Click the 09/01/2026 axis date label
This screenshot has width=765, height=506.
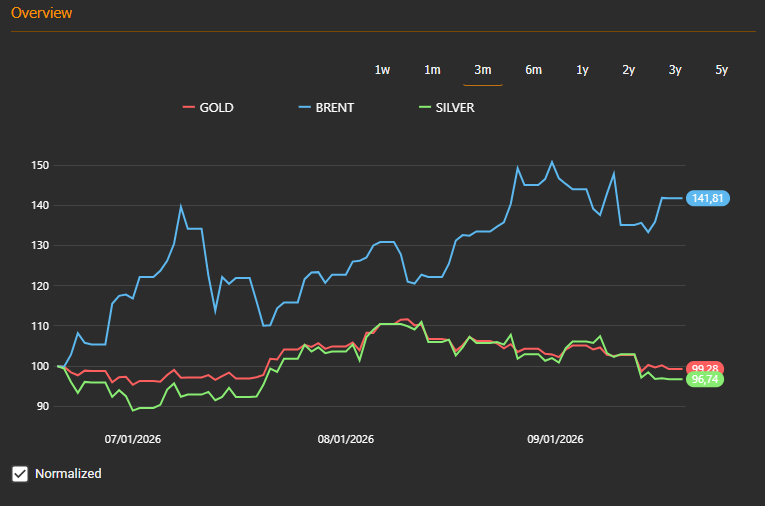click(x=555, y=439)
